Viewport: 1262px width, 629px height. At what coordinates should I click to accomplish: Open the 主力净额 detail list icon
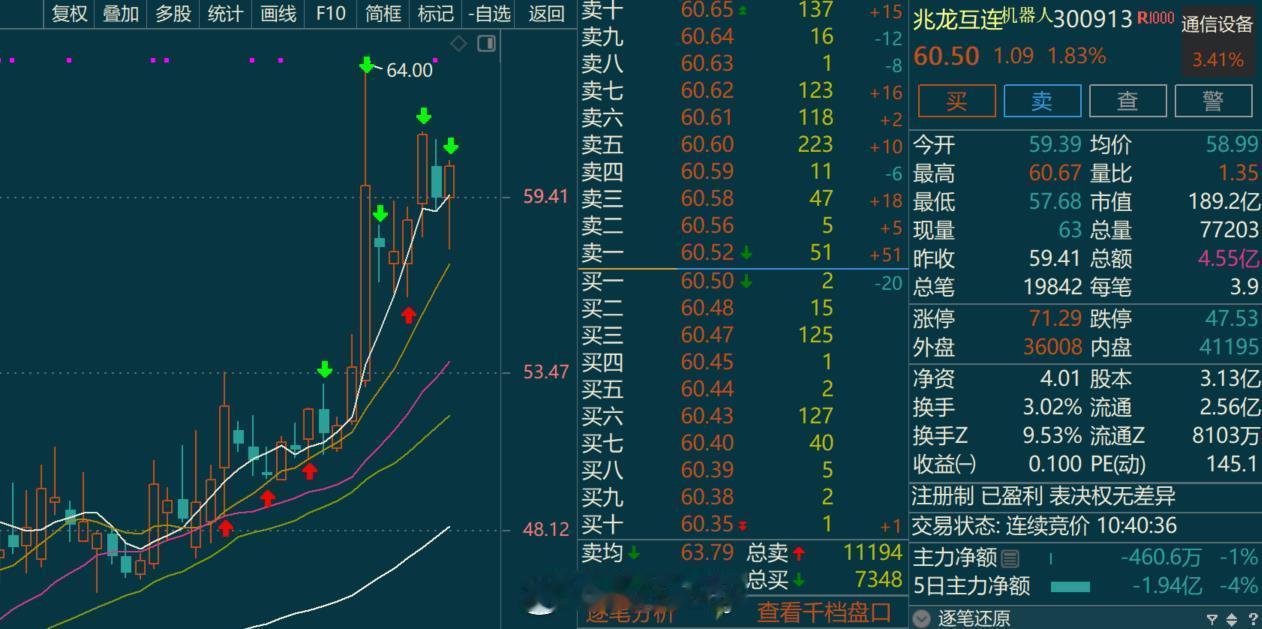click(x=1010, y=559)
